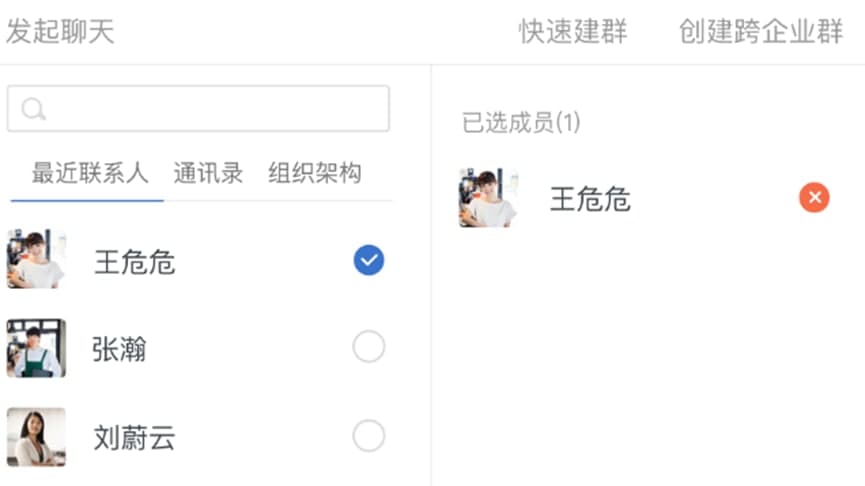865x486 pixels.
Task: Click 王危危's avatar in the contact list
Action: coord(36,260)
